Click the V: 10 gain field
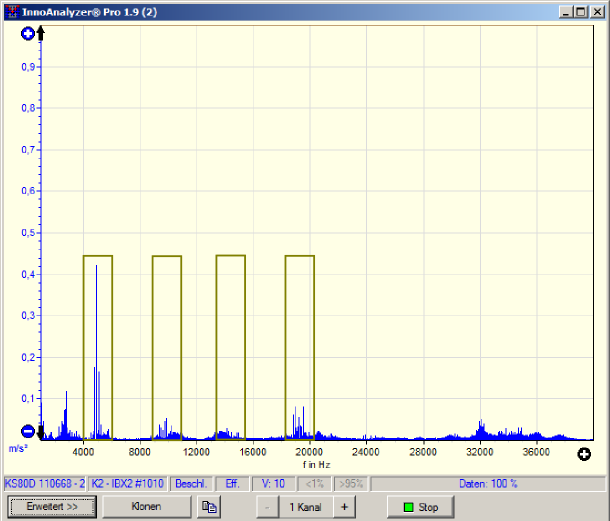The width and height of the screenshot is (610, 521). [x=274, y=484]
